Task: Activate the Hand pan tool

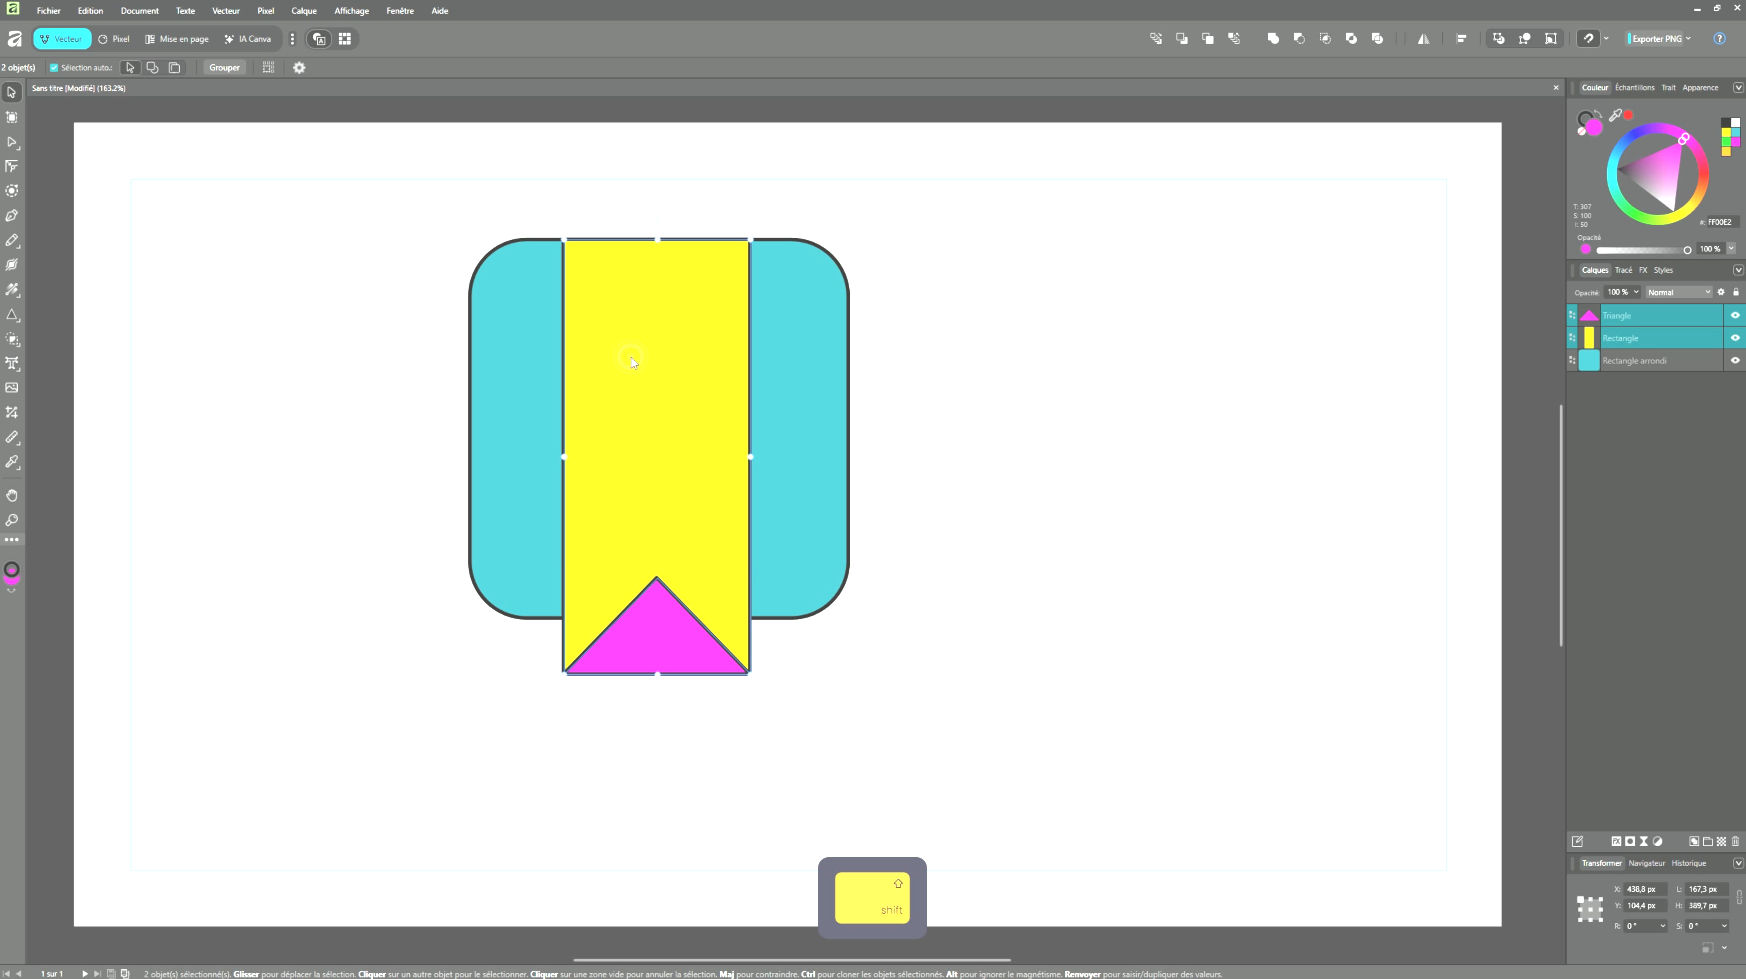Action: [x=12, y=496]
